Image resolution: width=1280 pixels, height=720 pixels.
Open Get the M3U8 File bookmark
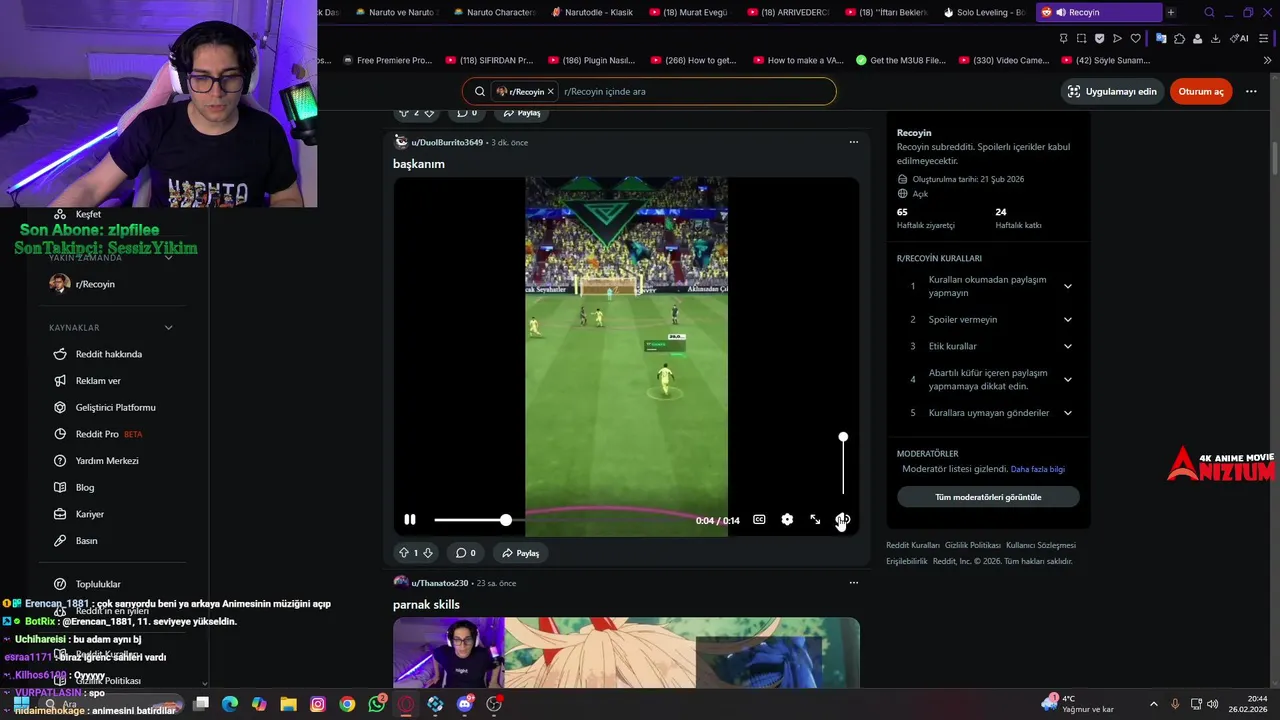901,60
